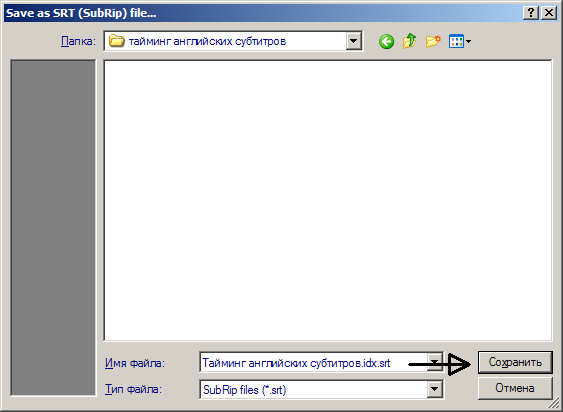Viewport: 563px width, 412px height.
Task: Expand the small arrow beside Views icon
Action: pos(468,42)
